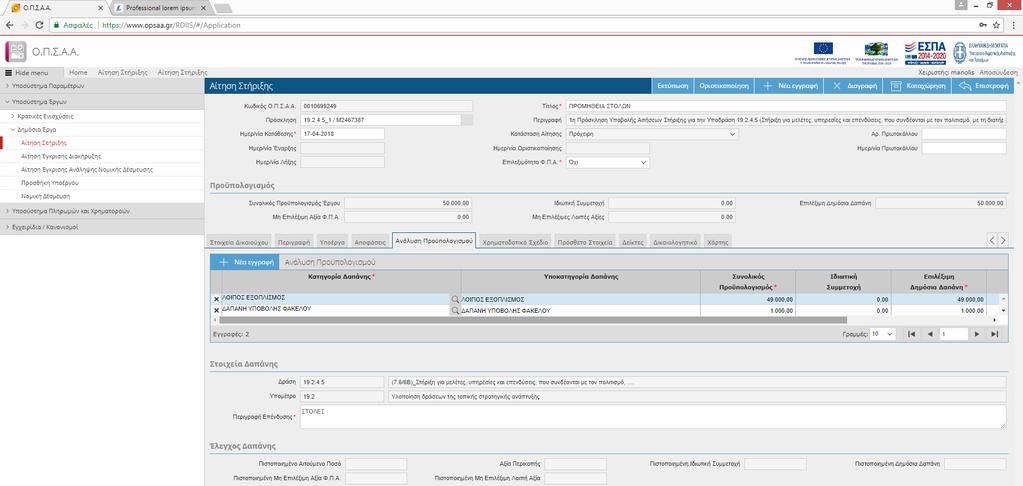Click the ΕΣΠΑ 2014-2020 logo

point(925,52)
